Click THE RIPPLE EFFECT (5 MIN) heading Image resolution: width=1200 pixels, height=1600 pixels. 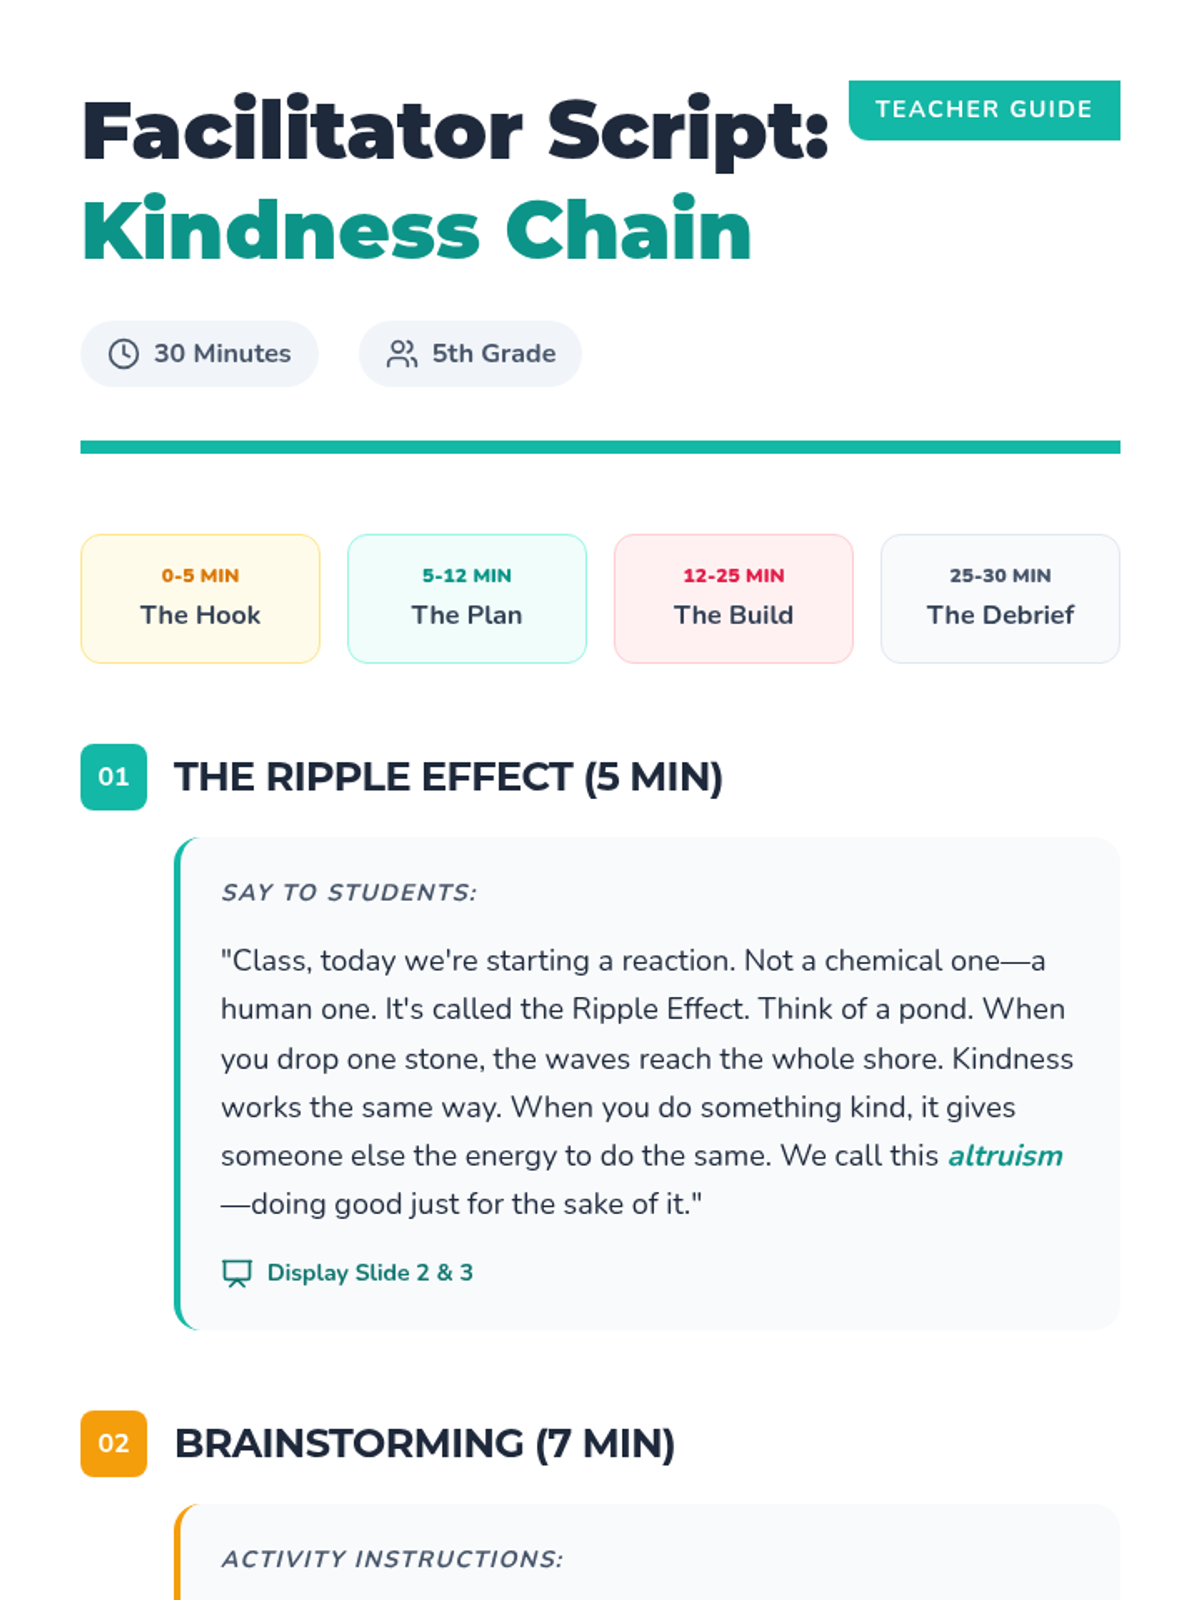click(448, 777)
